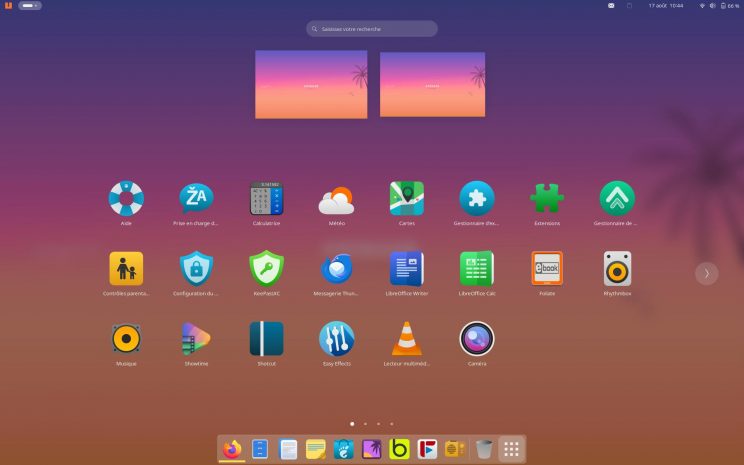Image resolution: width=744 pixels, height=465 pixels.
Task: Click the clipboard indicator in the top bar
Action: 629,6
